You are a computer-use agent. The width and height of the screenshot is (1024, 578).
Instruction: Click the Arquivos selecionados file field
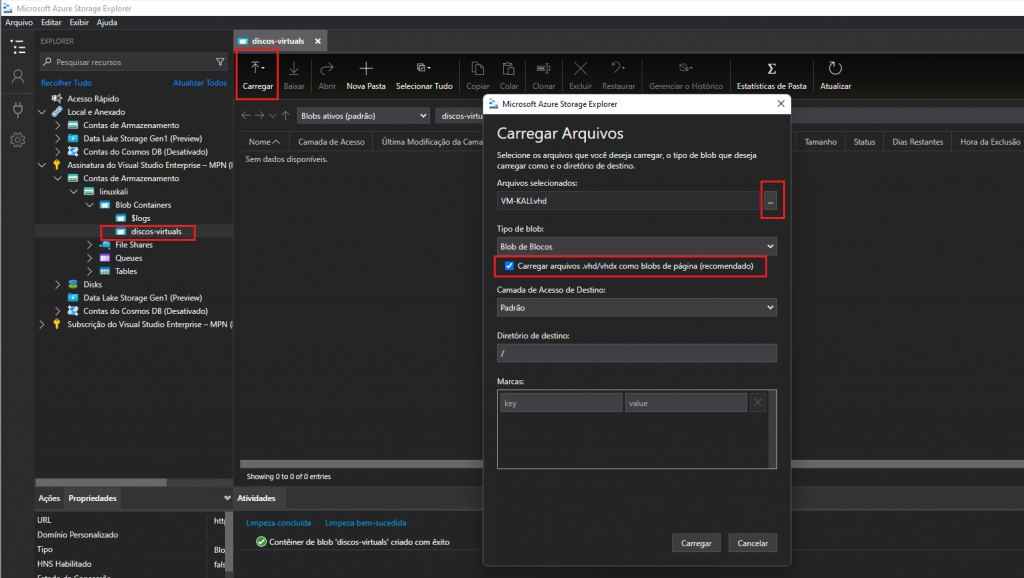tap(630, 201)
